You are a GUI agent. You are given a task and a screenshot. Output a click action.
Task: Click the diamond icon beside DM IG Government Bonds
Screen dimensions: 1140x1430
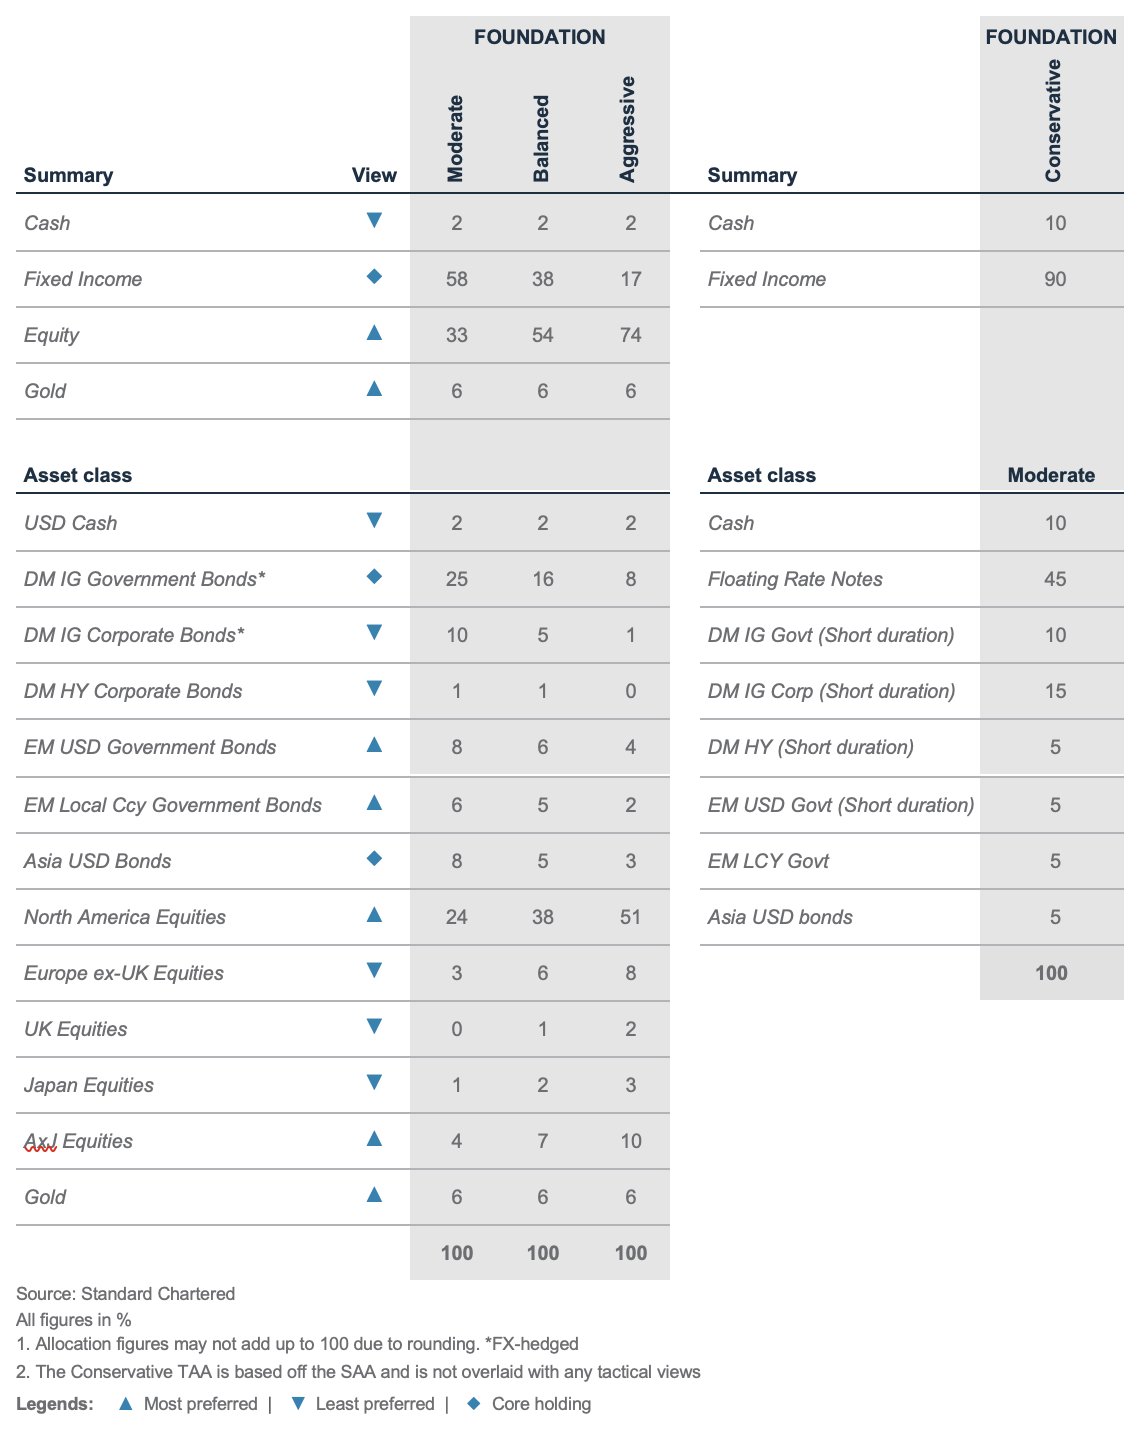pos(374,576)
